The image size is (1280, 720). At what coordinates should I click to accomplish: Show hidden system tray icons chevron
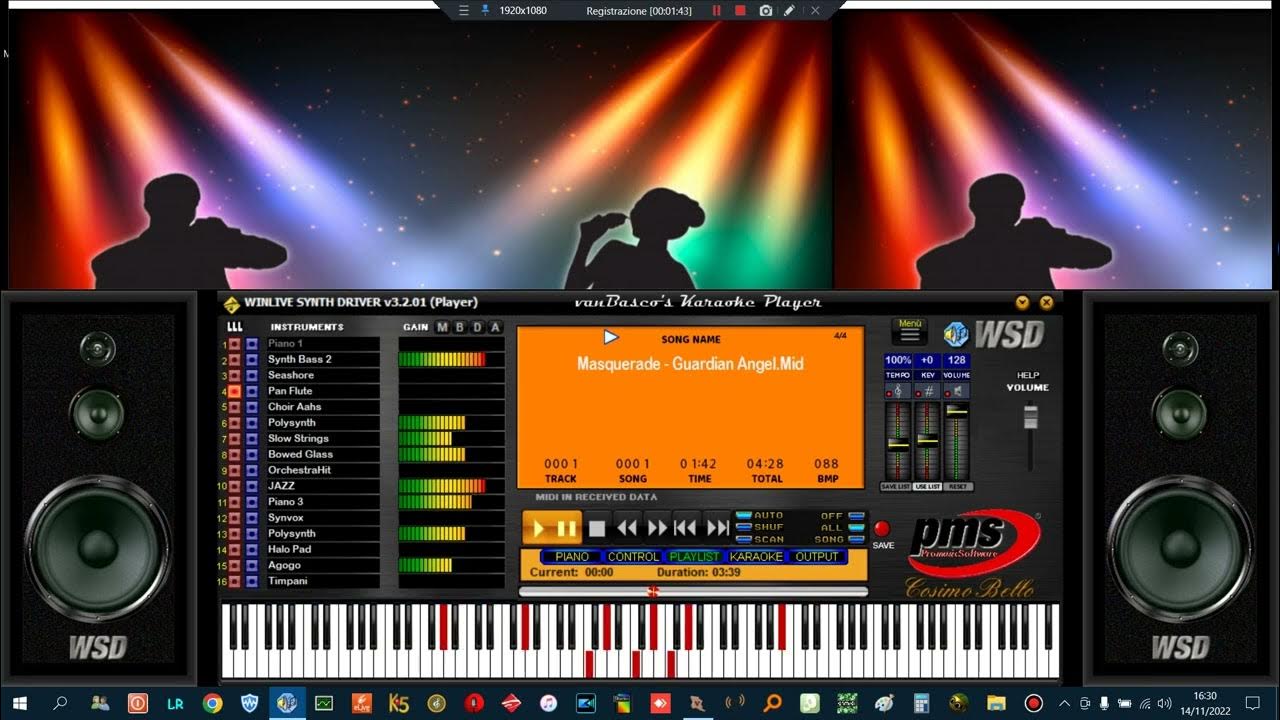point(1063,703)
